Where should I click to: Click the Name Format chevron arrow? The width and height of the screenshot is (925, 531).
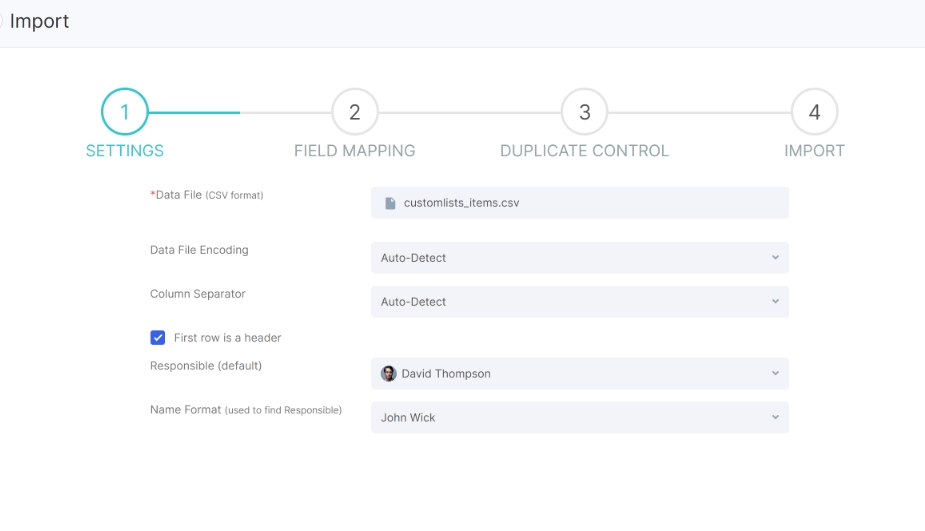coord(775,417)
